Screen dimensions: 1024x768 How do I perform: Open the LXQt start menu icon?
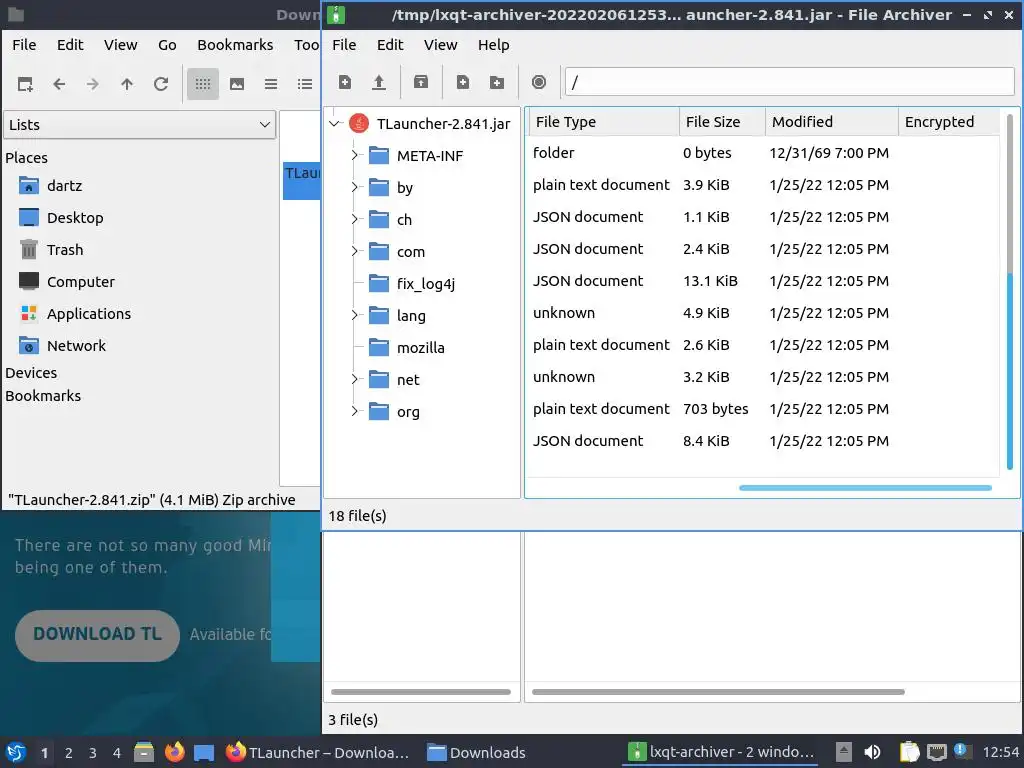(x=16, y=752)
